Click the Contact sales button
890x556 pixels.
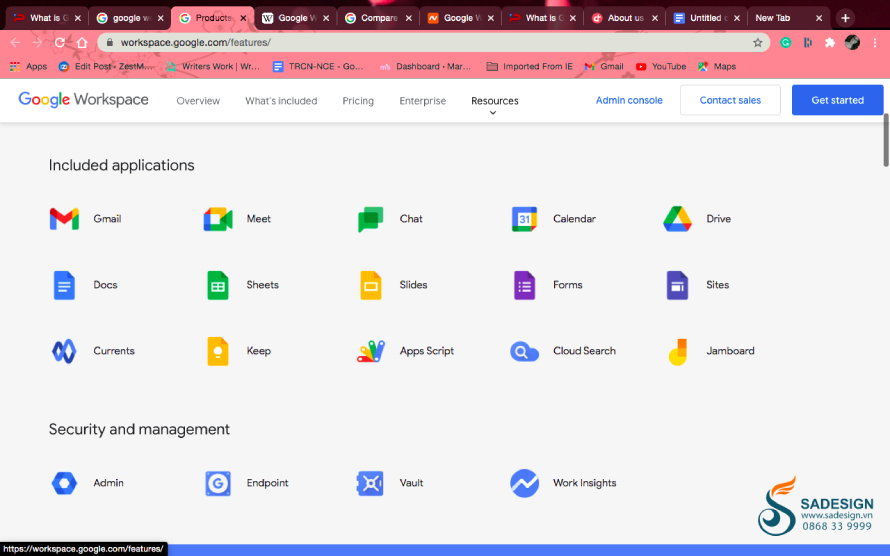pos(730,100)
